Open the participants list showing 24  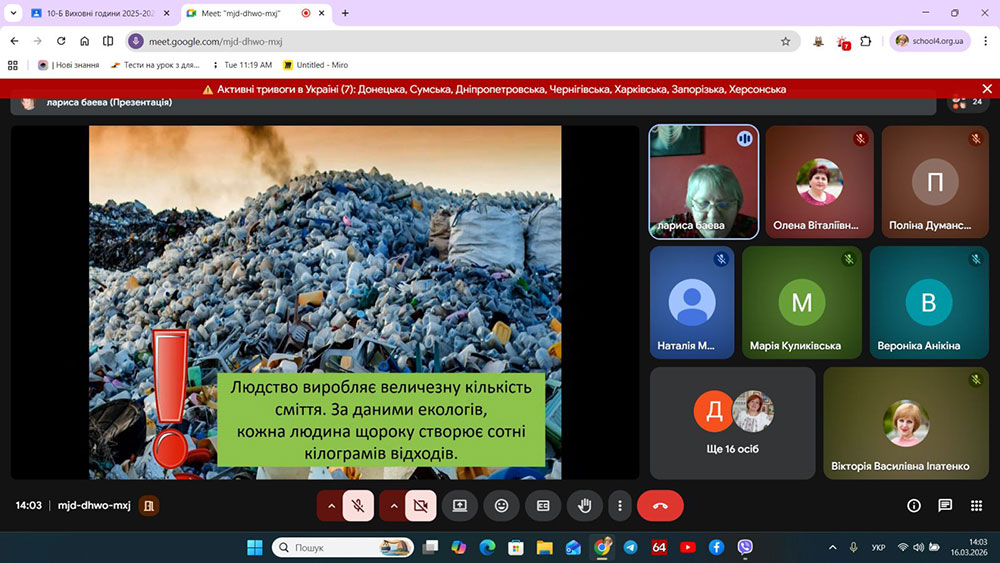coord(967,102)
